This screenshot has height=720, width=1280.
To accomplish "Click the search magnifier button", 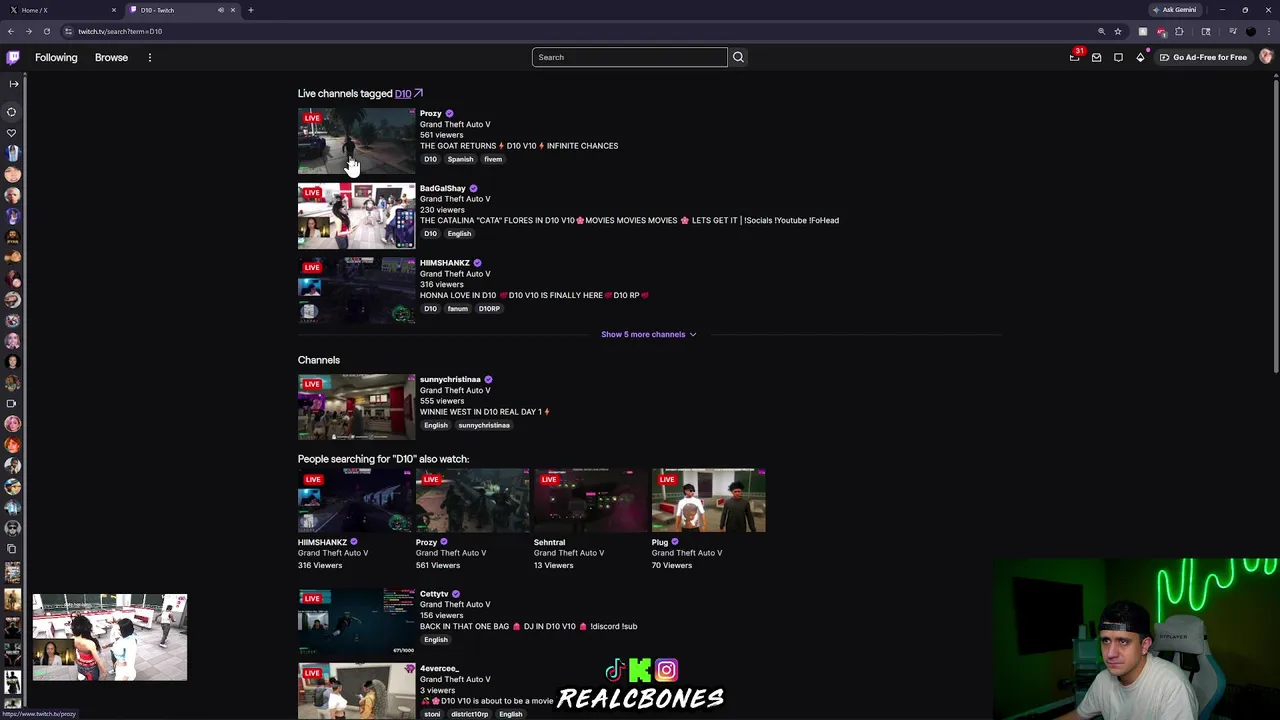I will click(x=738, y=57).
